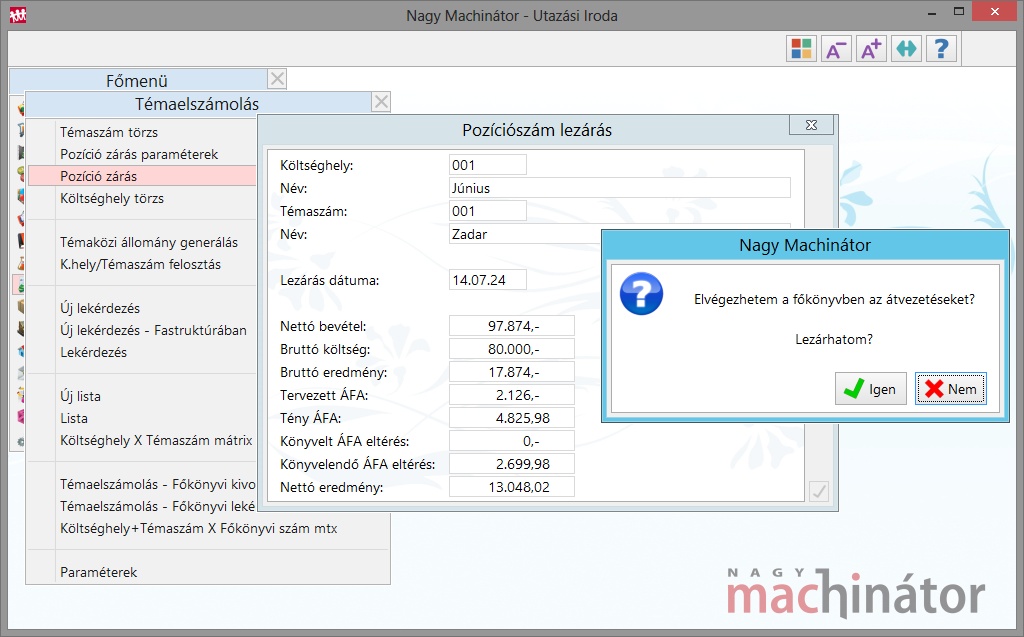Click the Név field containing Zadar
The width and height of the screenshot is (1024, 637).
[x=525, y=234]
